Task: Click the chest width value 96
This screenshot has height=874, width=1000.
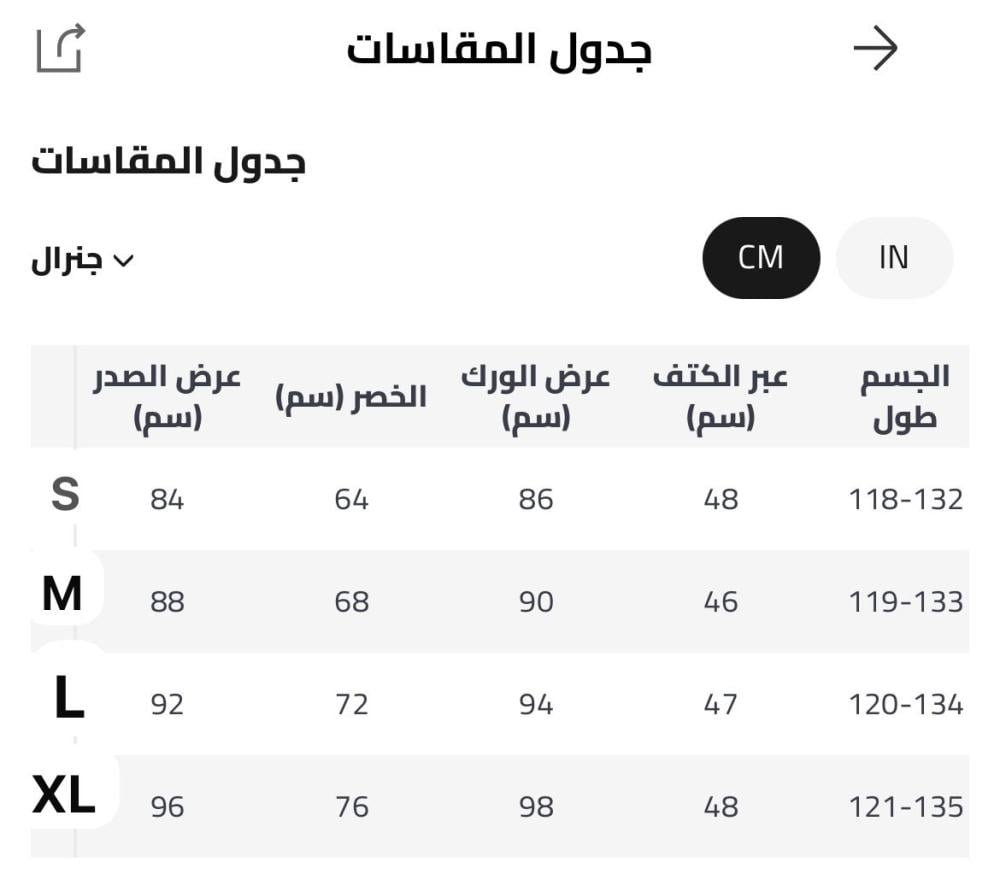Action: tap(168, 806)
